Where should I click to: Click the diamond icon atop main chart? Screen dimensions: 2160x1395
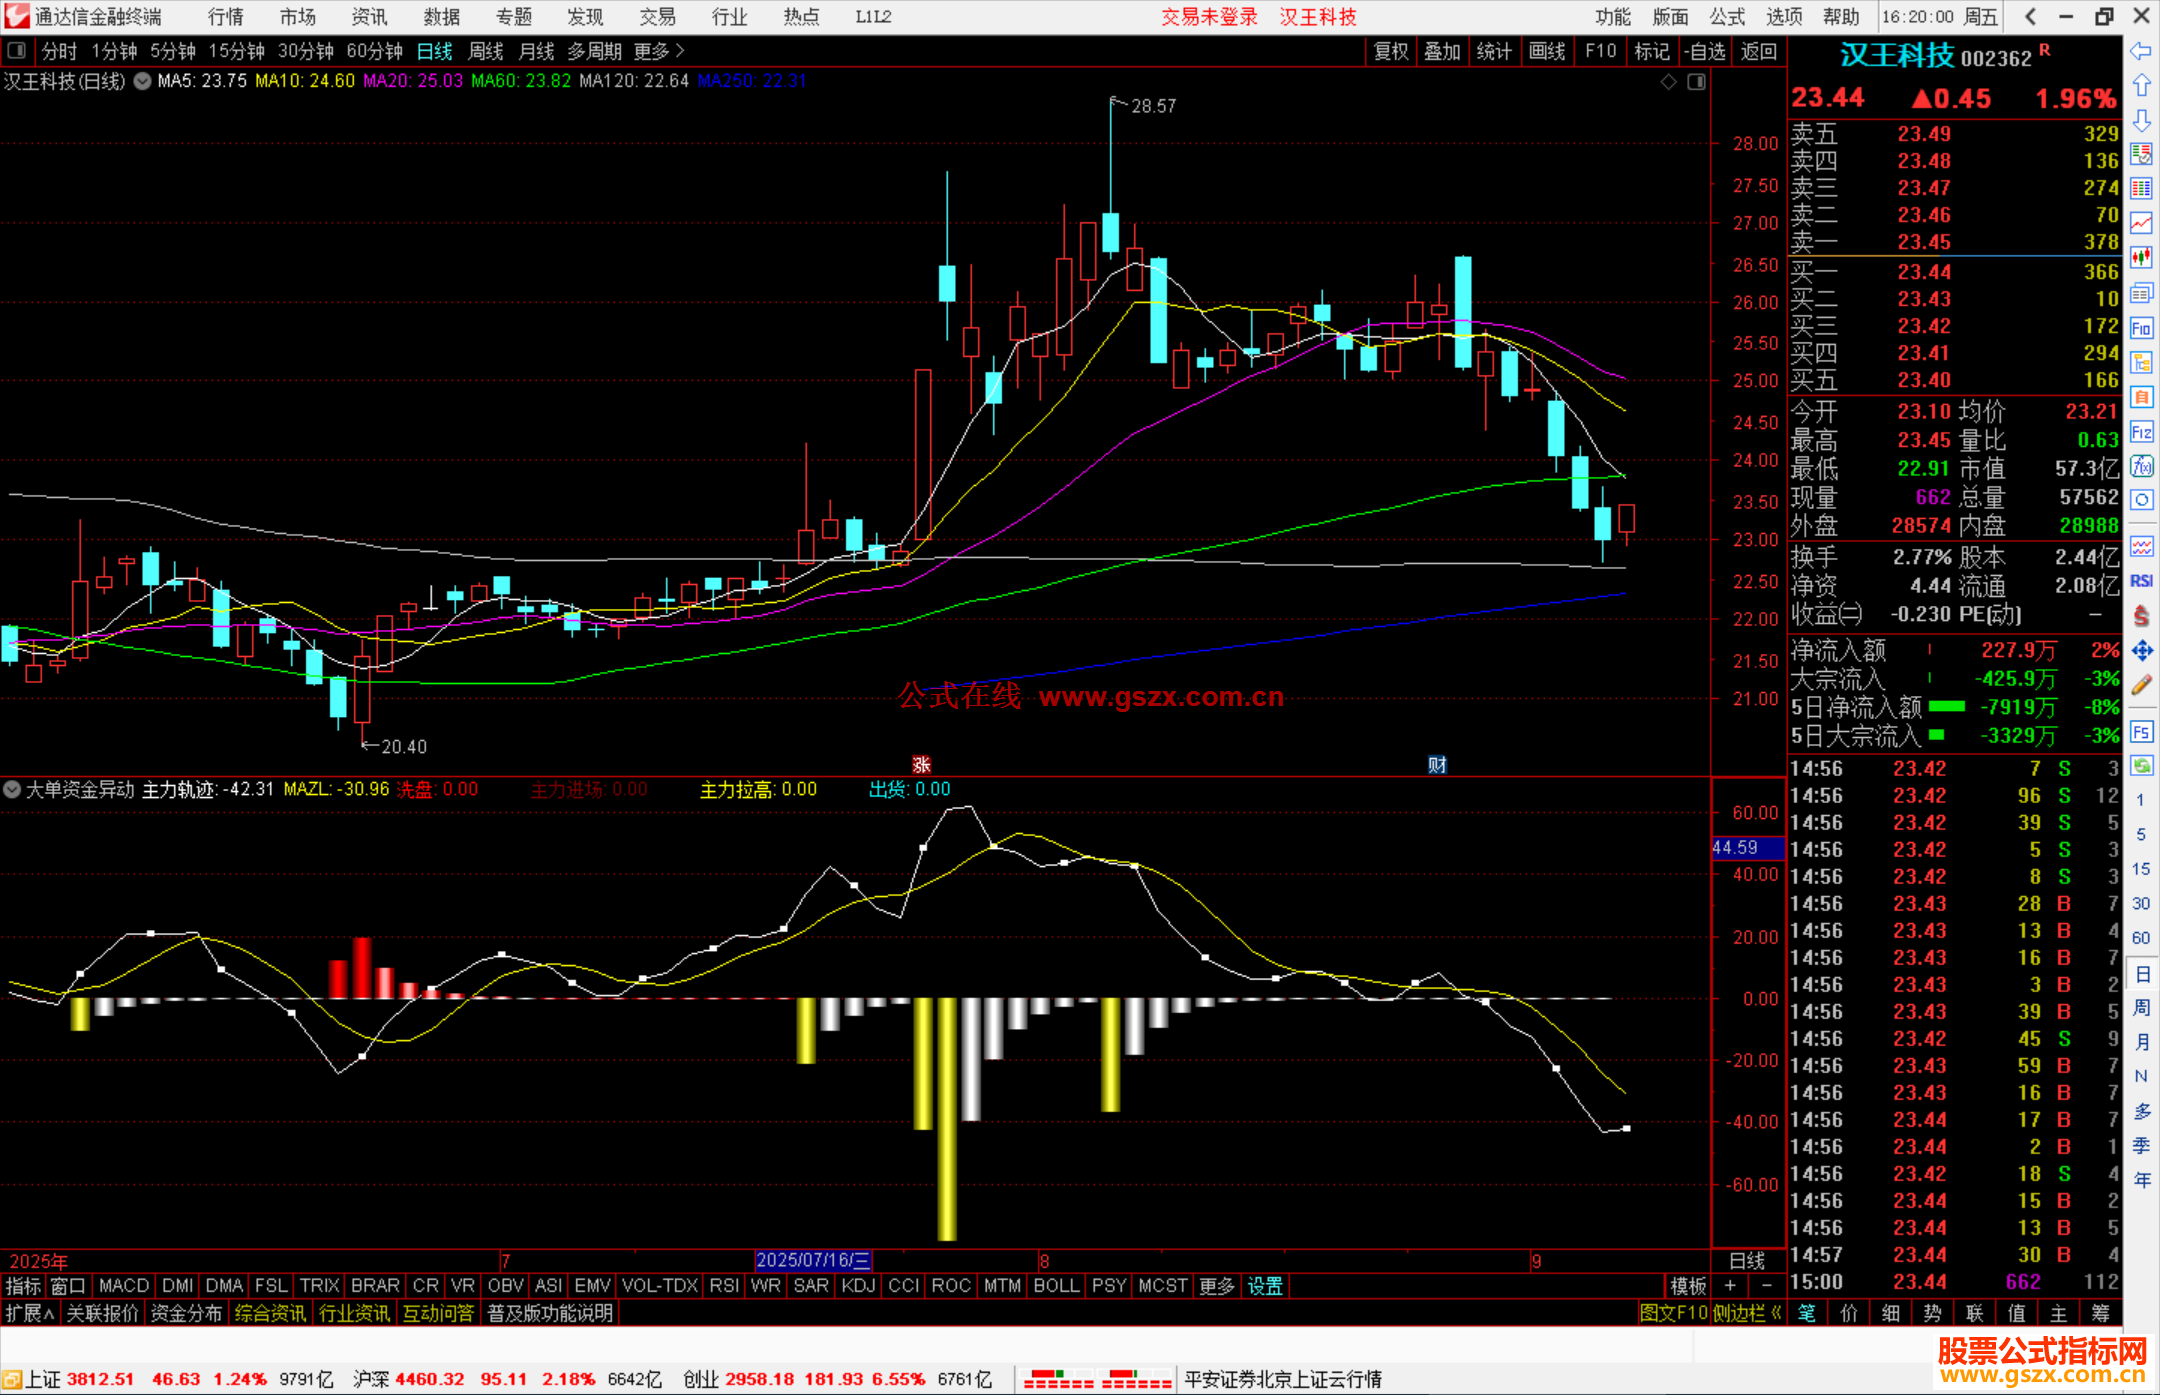point(1668,82)
